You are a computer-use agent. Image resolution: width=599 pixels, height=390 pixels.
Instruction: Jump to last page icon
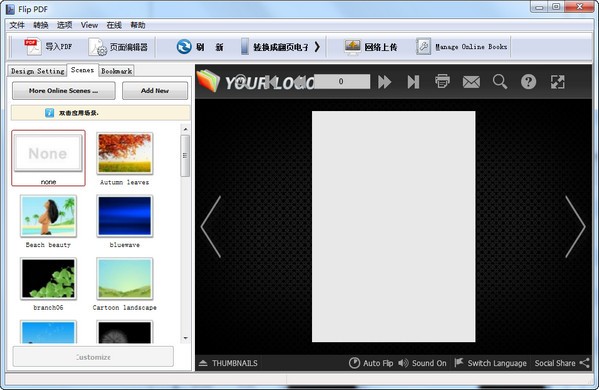point(413,82)
